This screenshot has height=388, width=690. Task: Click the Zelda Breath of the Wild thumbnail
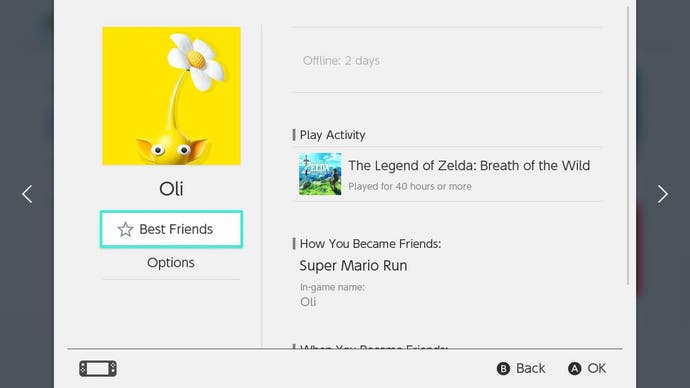tap(320, 174)
